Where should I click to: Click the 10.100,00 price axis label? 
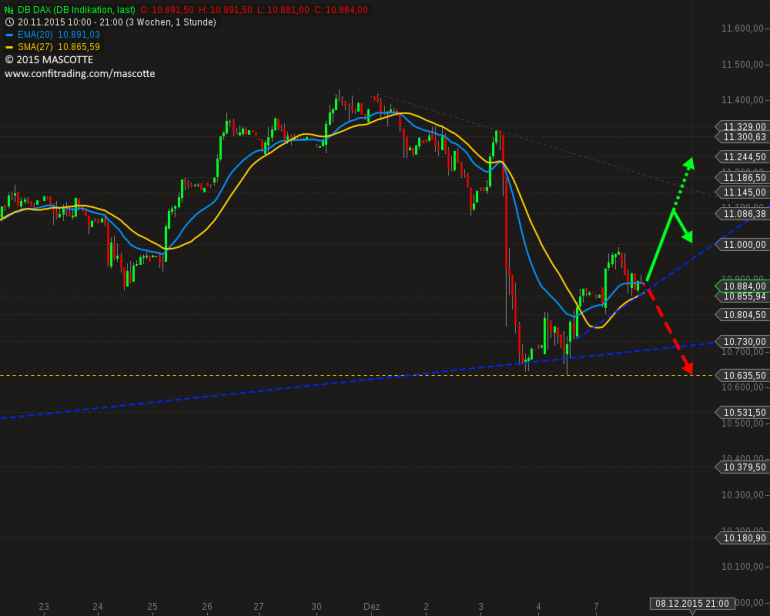coord(742,566)
